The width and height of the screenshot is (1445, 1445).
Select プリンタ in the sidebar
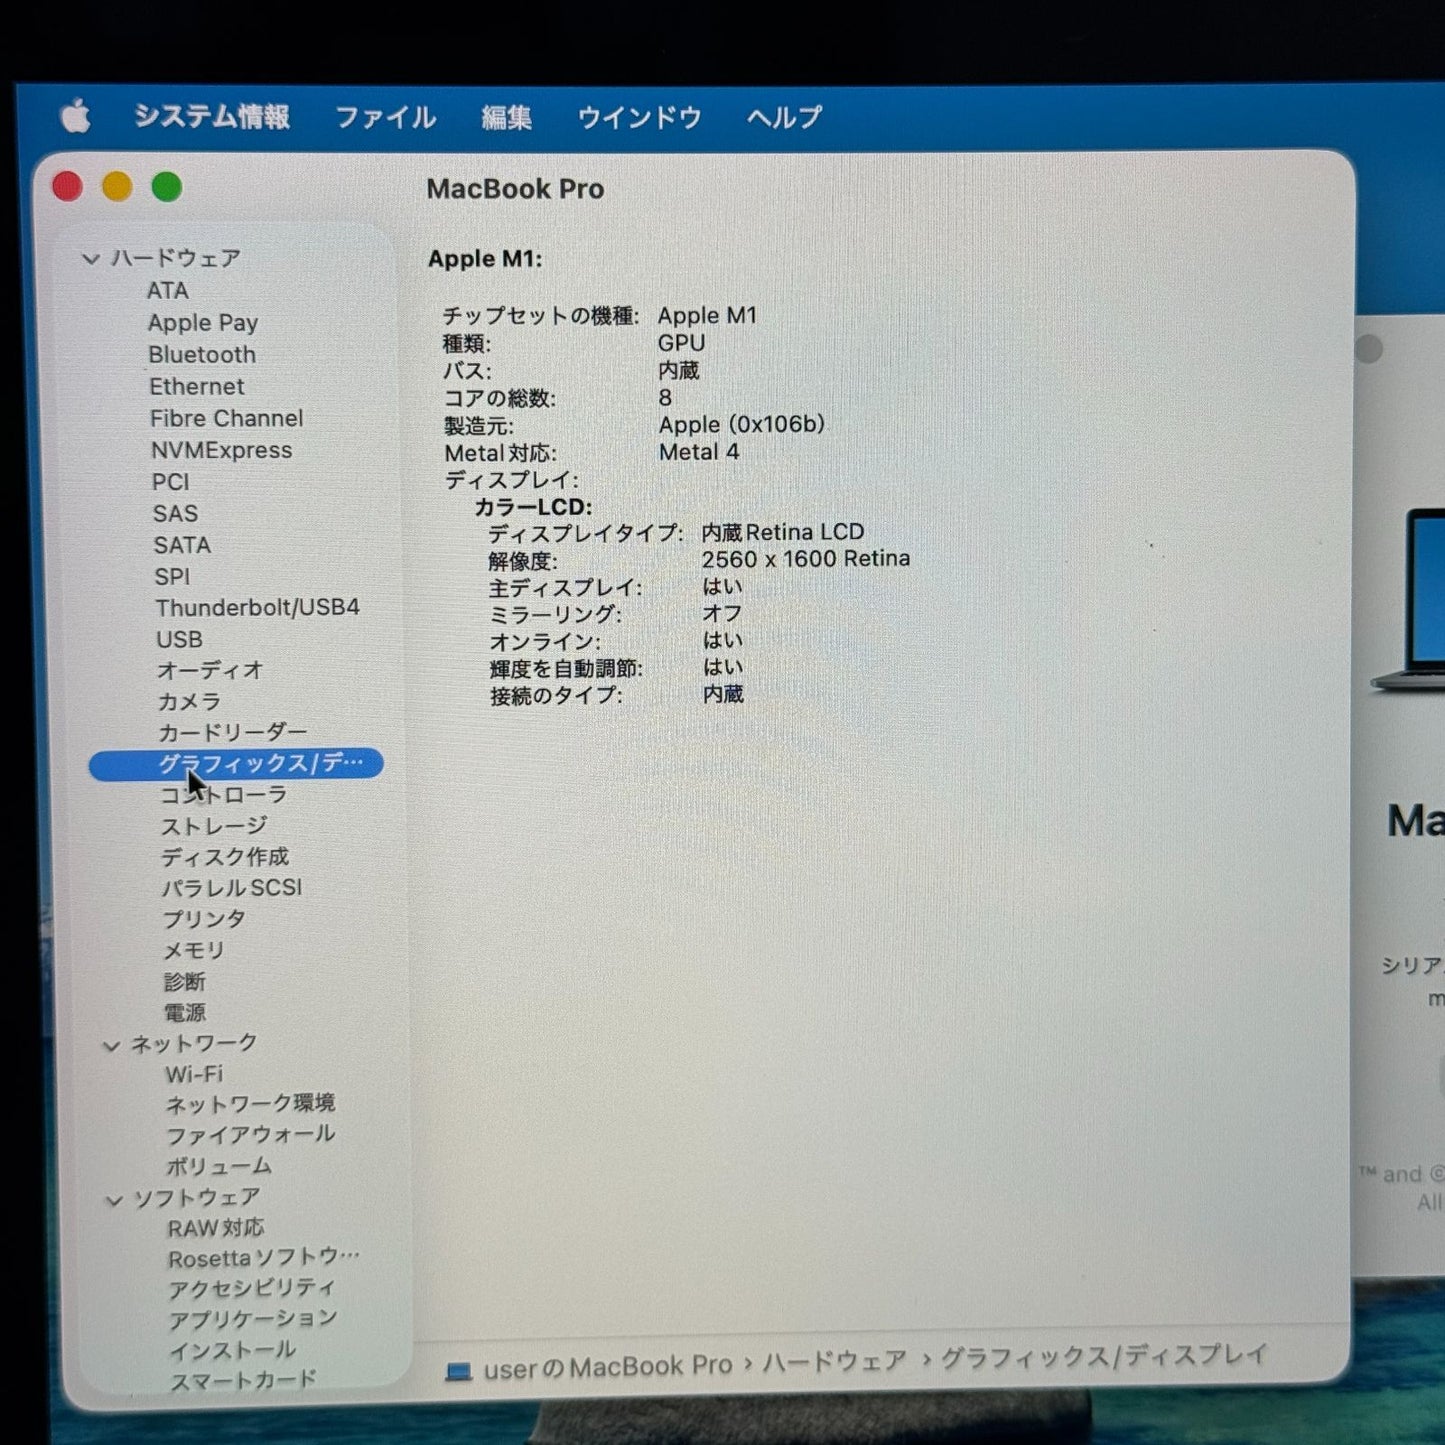(x=204, y=920)
